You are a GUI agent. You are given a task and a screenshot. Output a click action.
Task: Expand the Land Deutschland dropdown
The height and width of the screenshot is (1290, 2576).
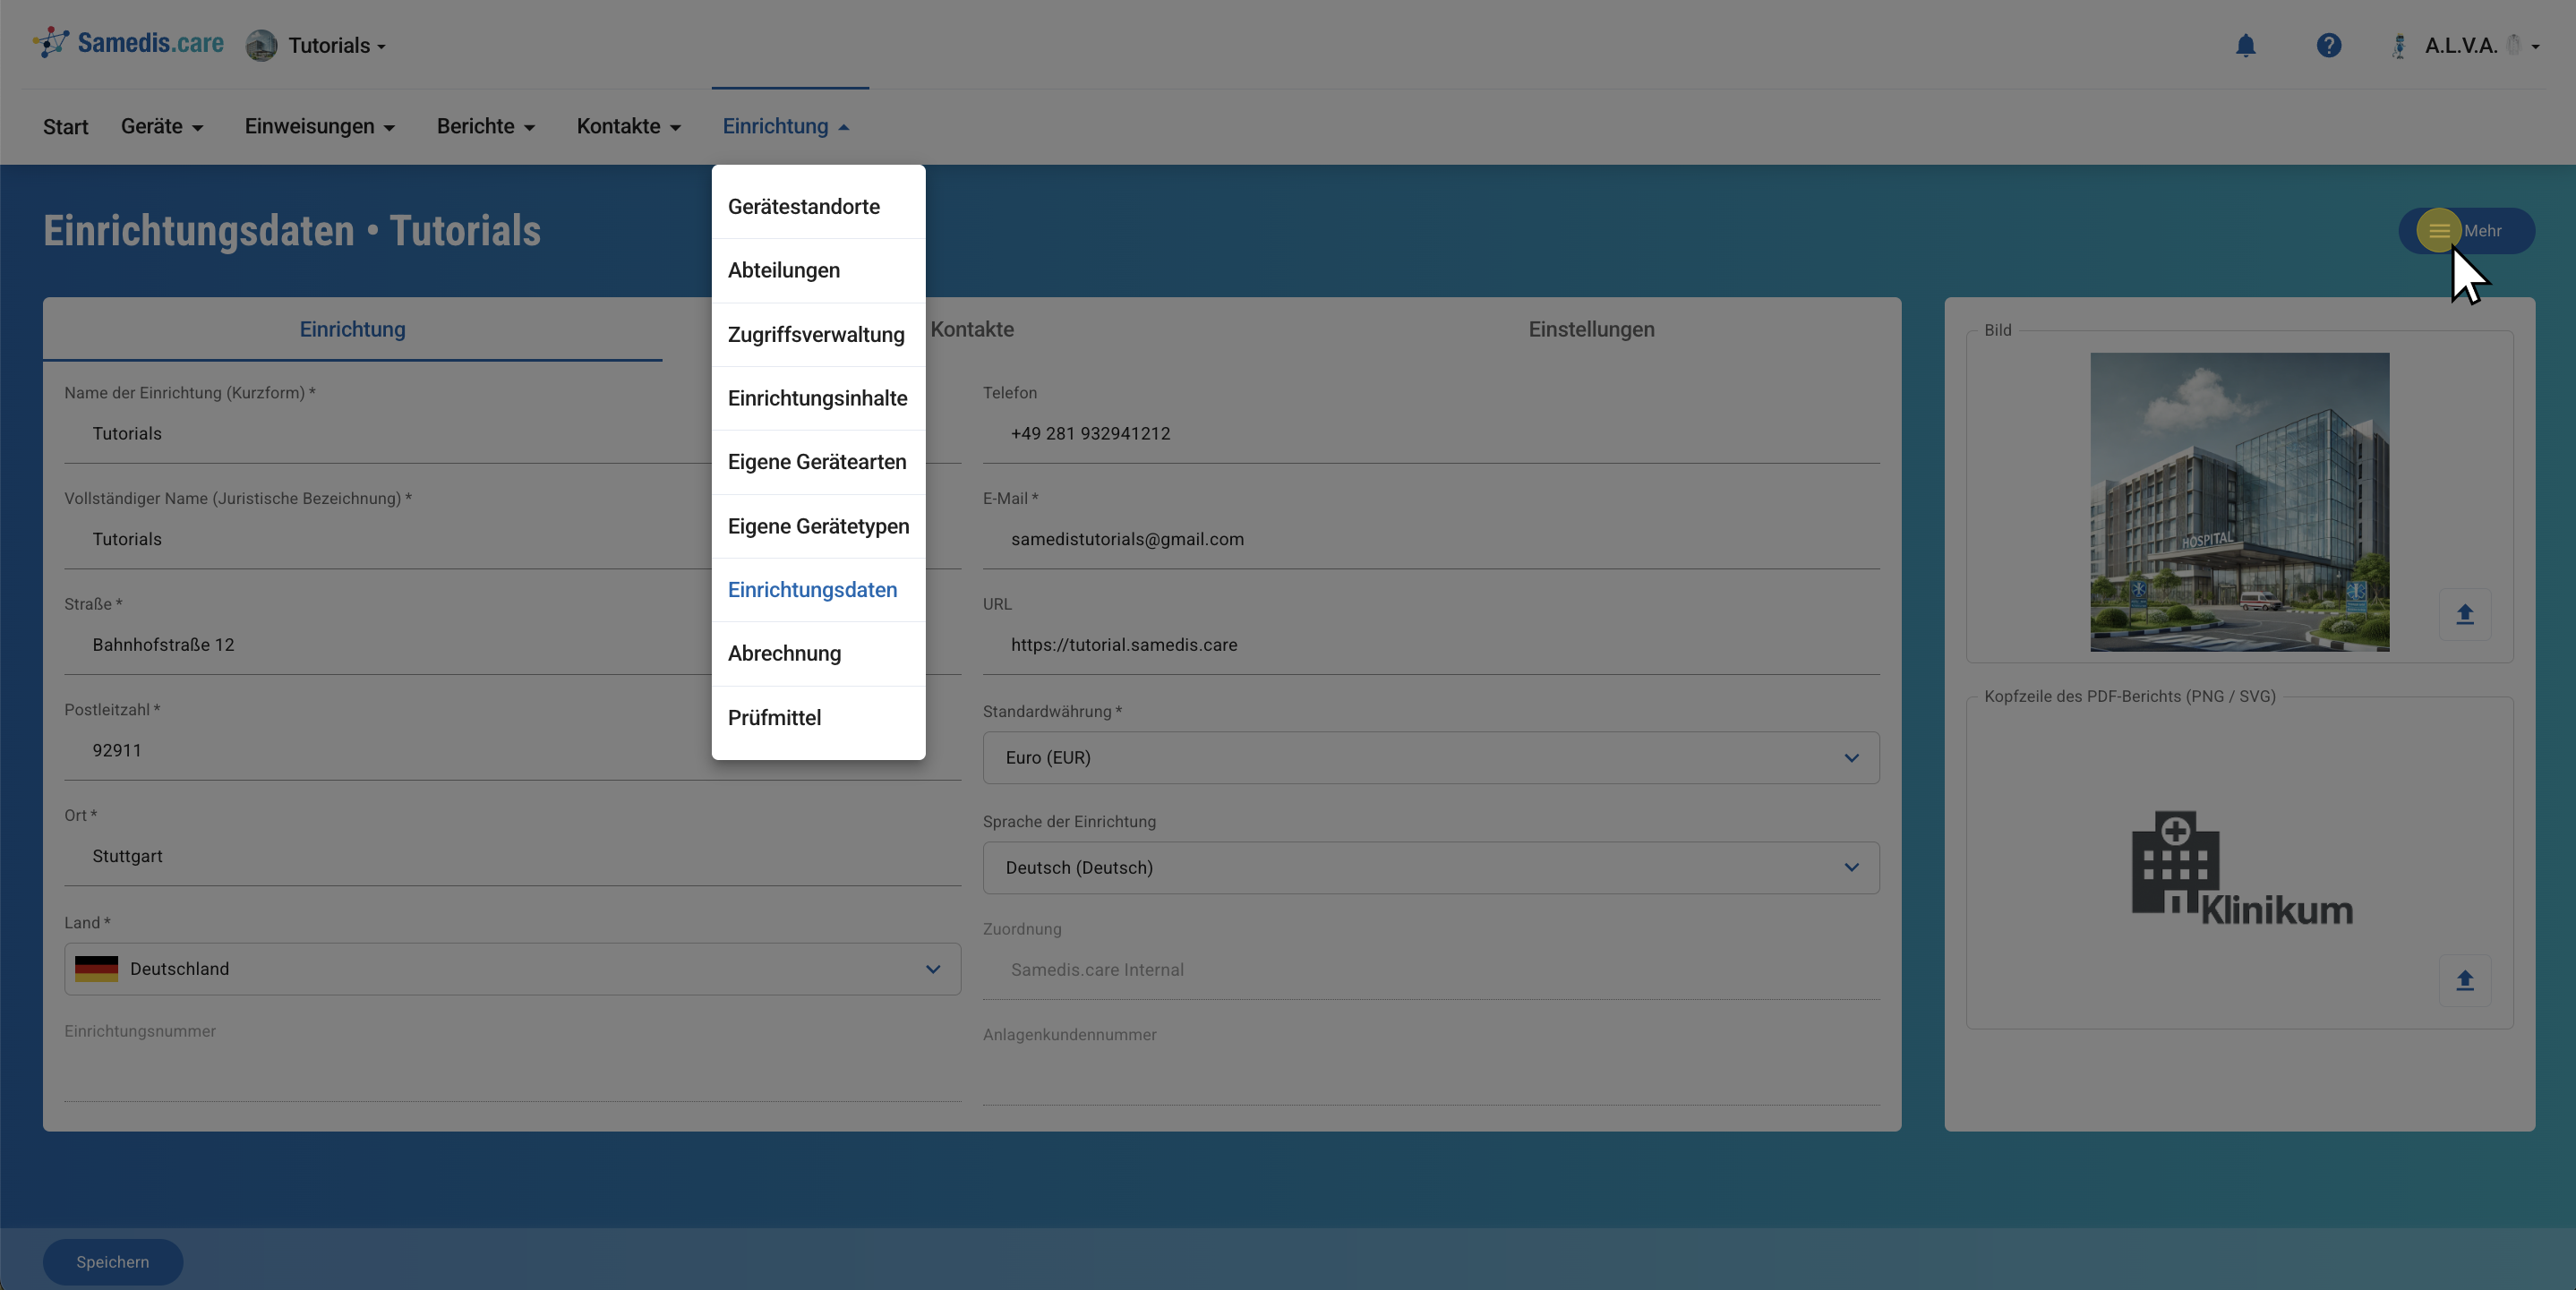tap(512, 969)
